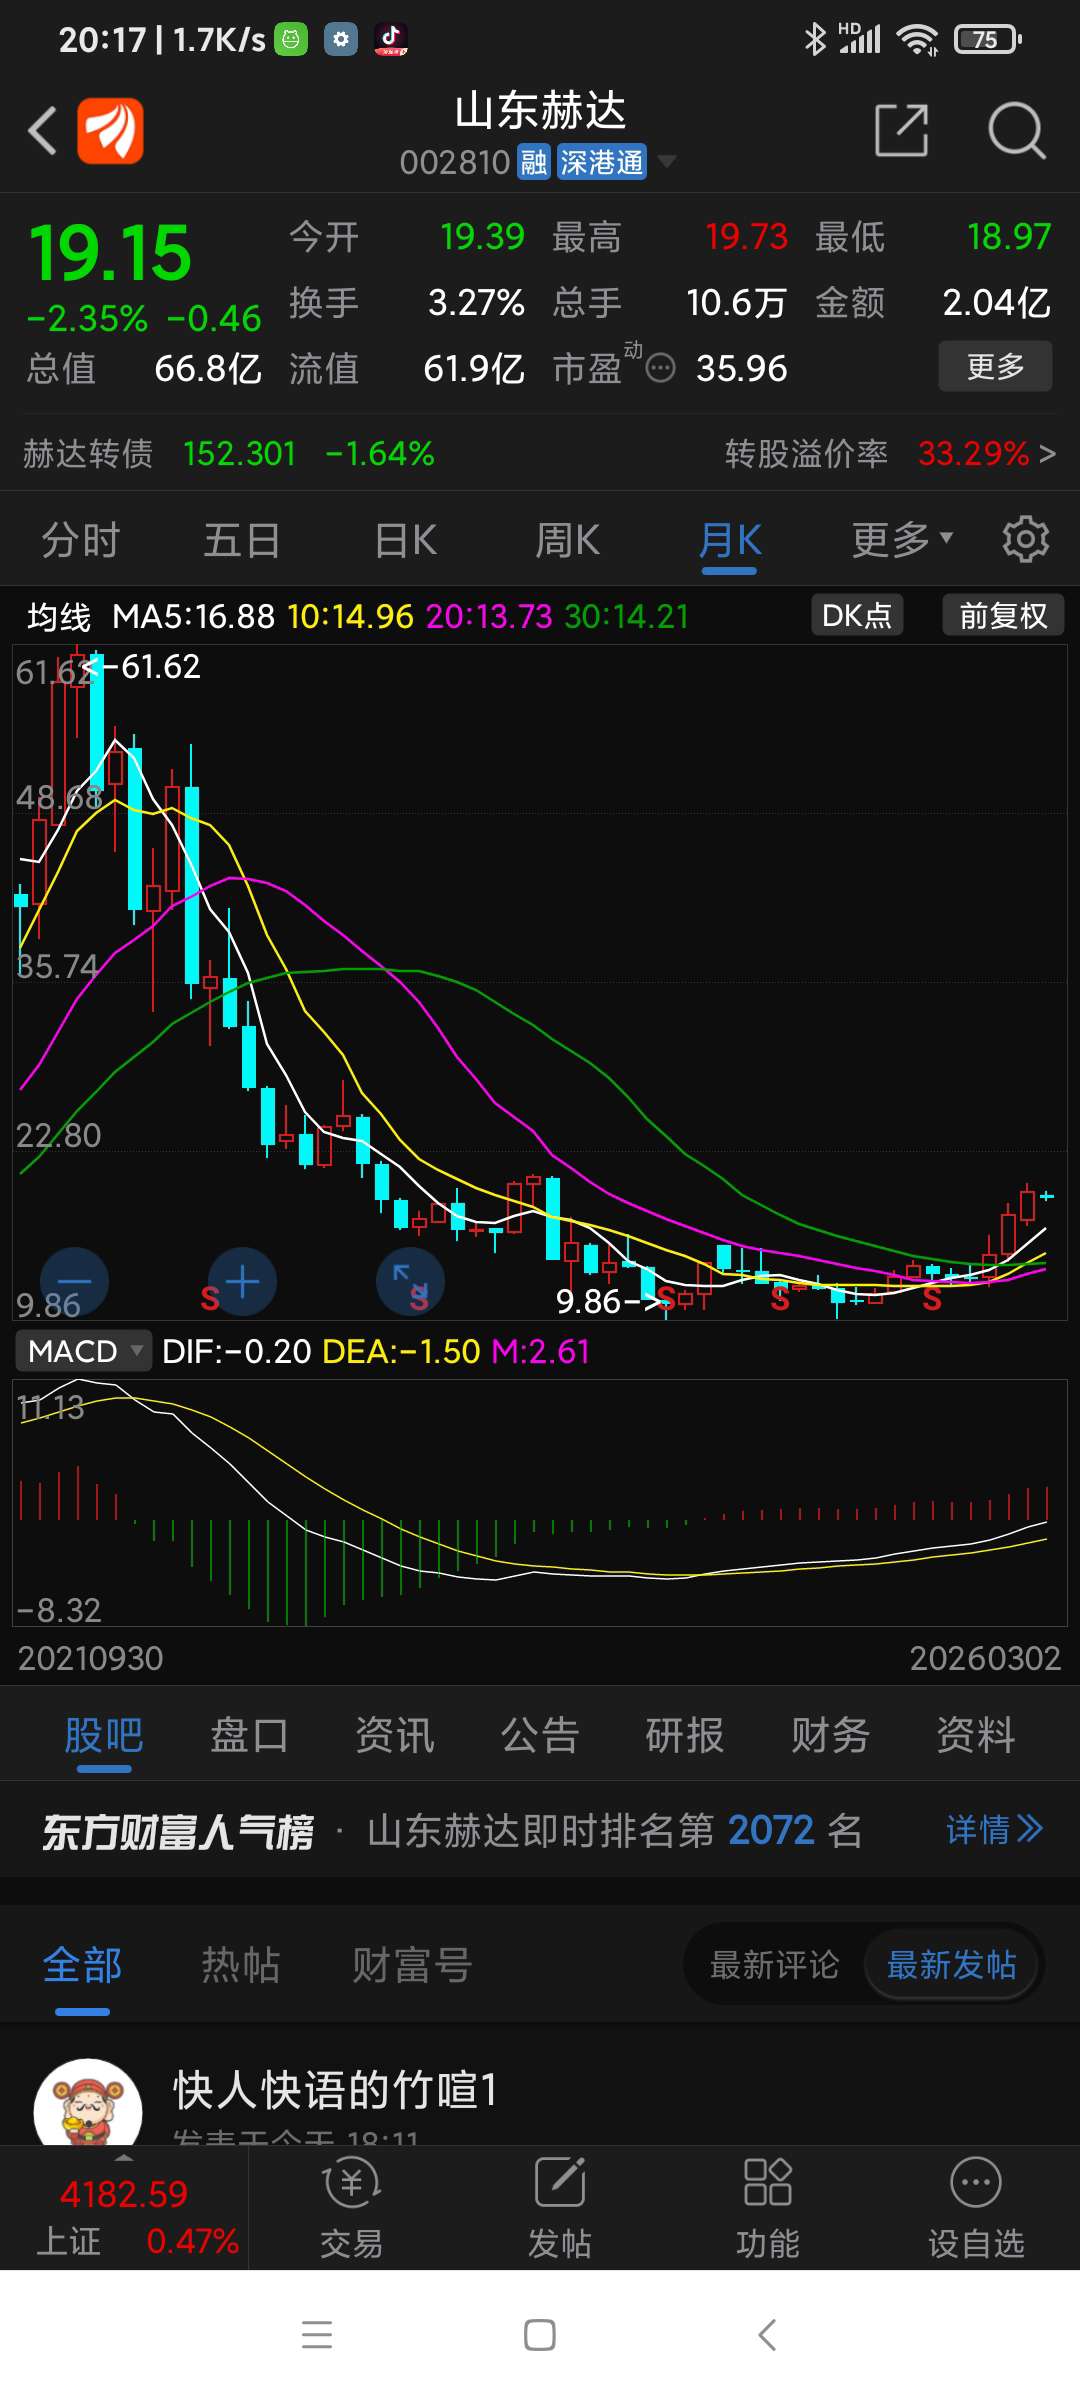The image size is (1080, 2400).
Task: Open the 财务 tab
Action: (x=830, y=1735)
